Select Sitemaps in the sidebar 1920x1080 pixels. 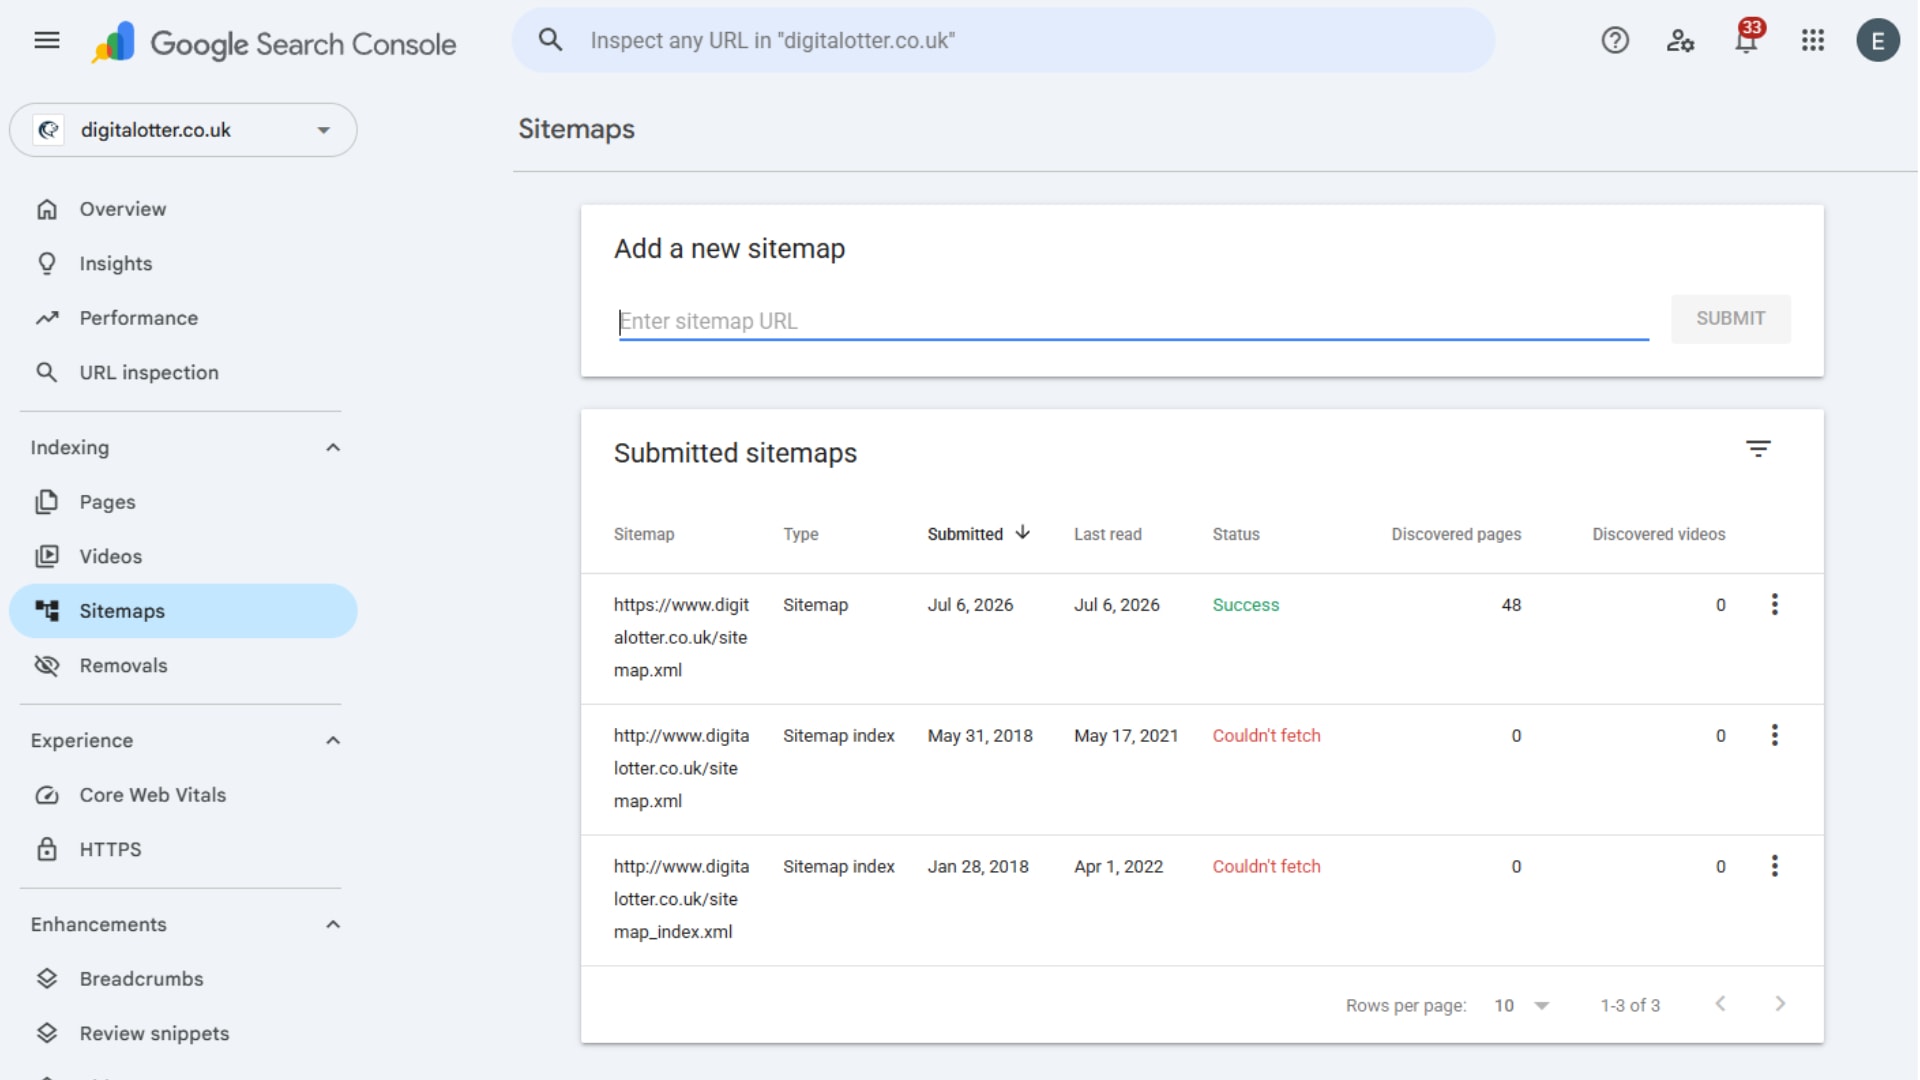click(x=183, y=611)
